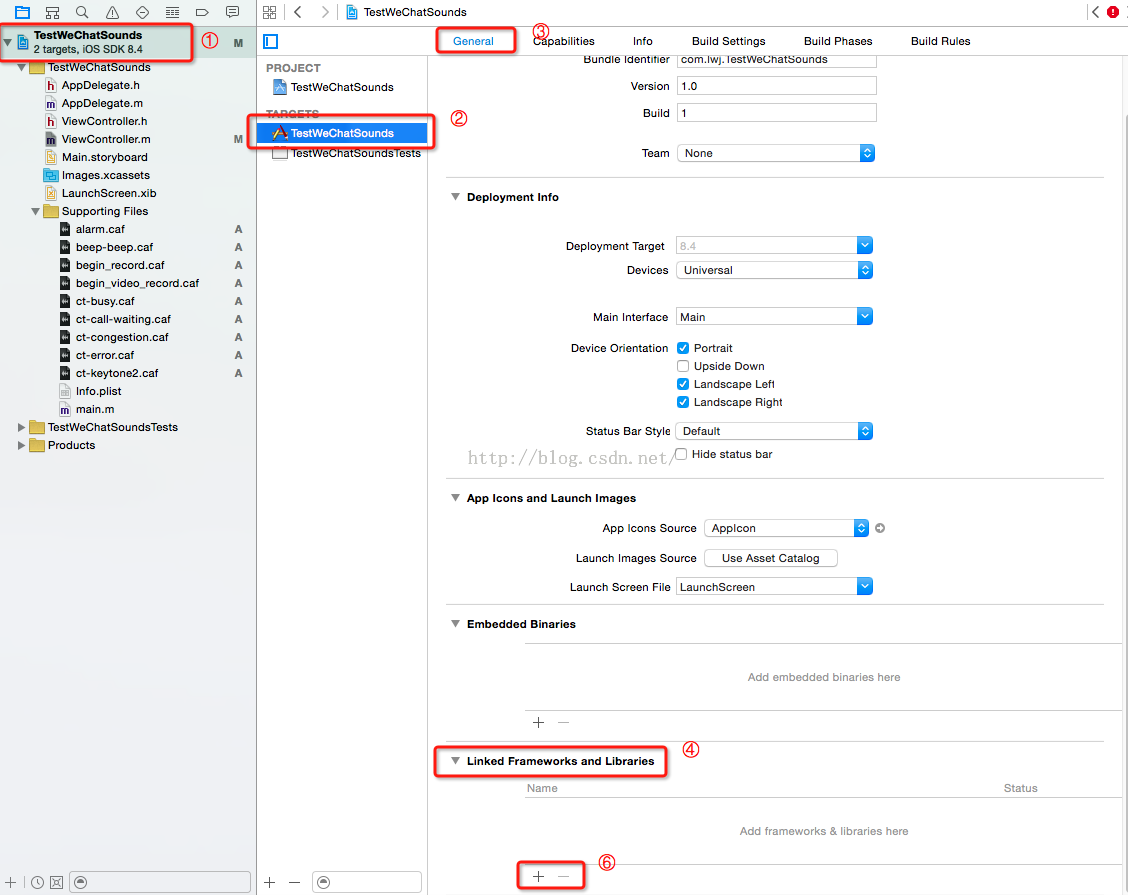
Task: Enable the Hide status bar checkbox
Action: tap(681, 454)
